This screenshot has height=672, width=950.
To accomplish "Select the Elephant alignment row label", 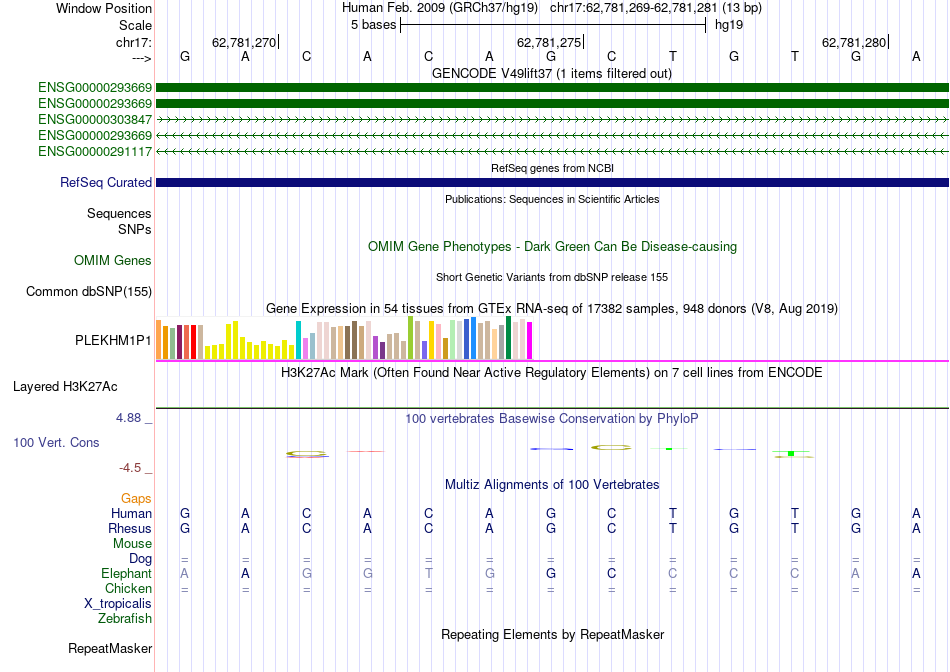I will (126, 573).
